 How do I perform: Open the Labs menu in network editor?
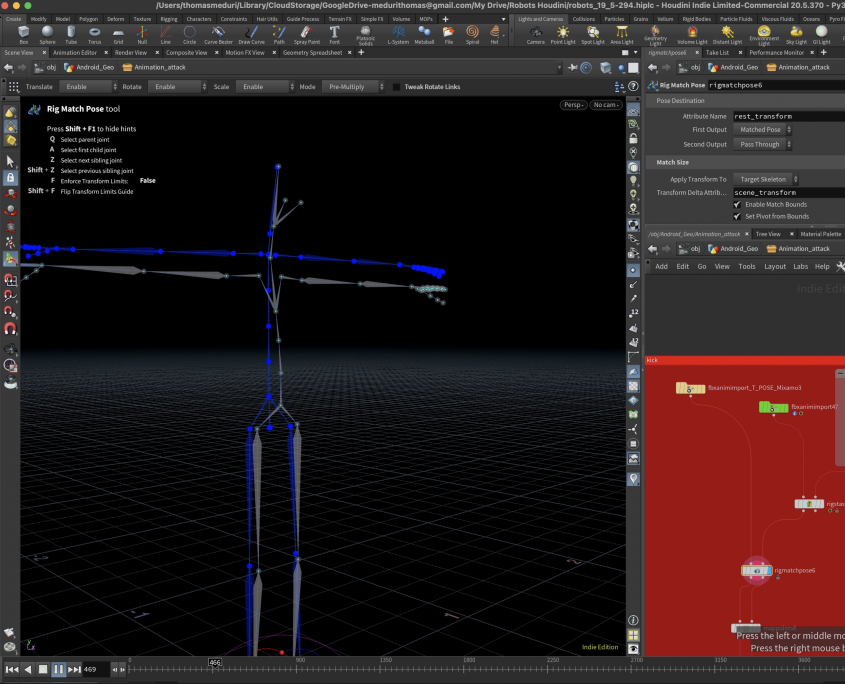point(801,266)
